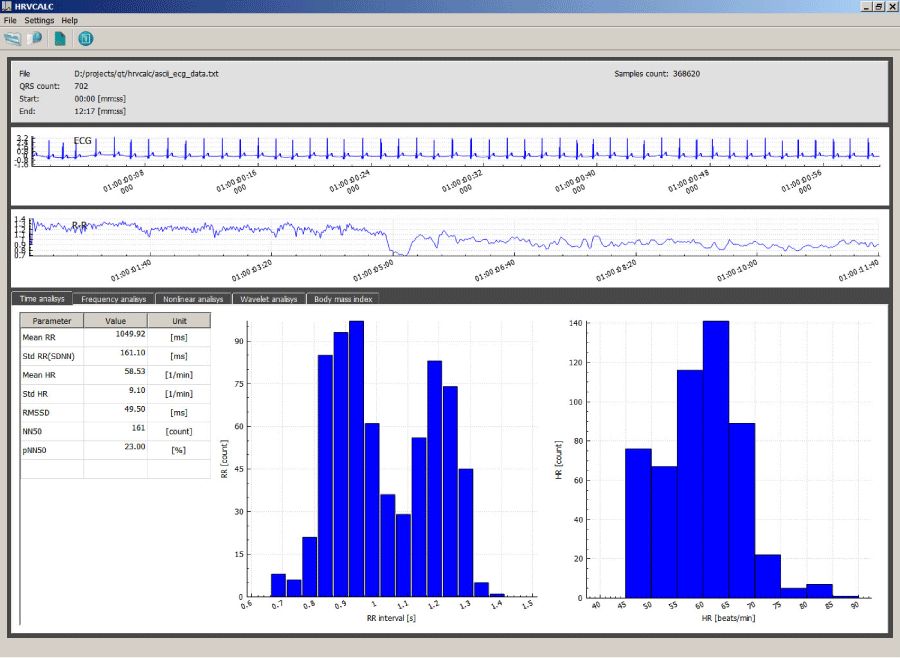The image size is (900, 658).
Task: Click the Value column header
Action: click(x=115, y=321)
